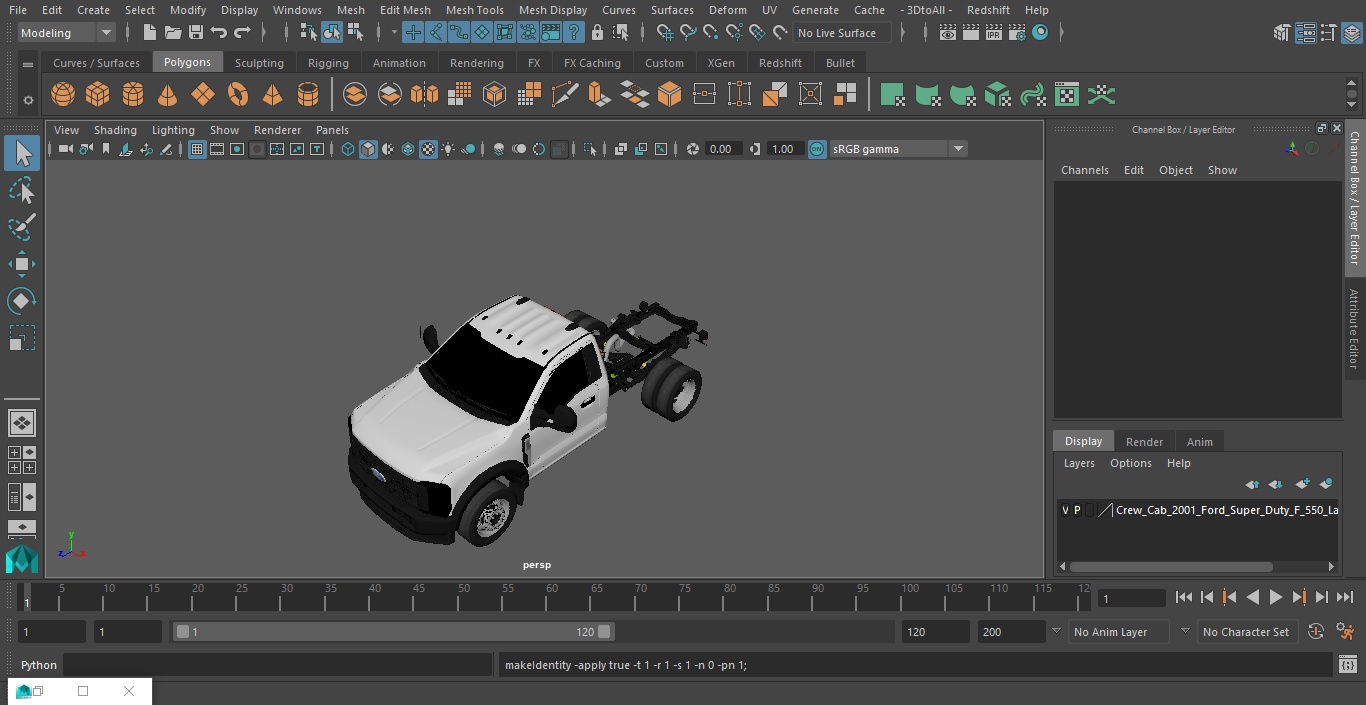Toggle sRGB gamma color management button

pyautogui.click(x=817, y=149)
